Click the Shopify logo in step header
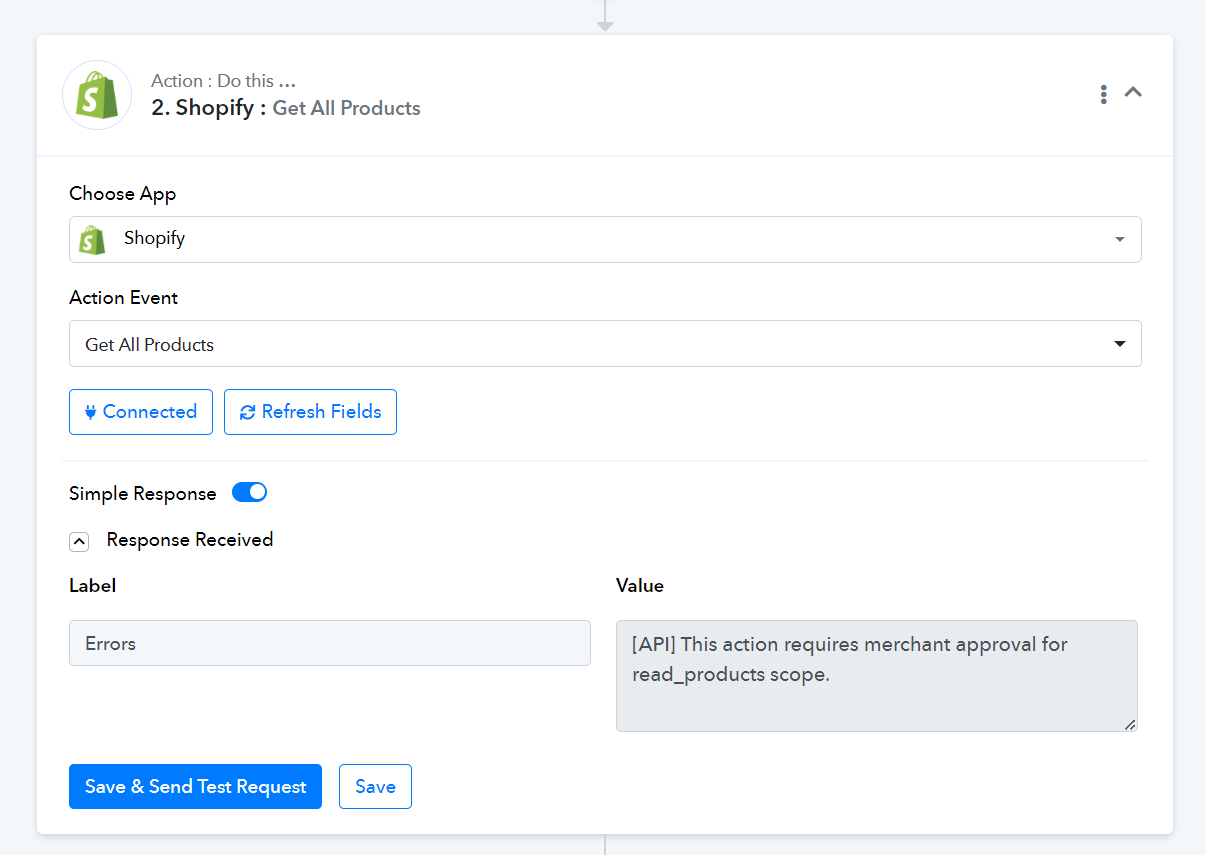The height and width of the screenshot is (855, 1206). pos(97,95)
